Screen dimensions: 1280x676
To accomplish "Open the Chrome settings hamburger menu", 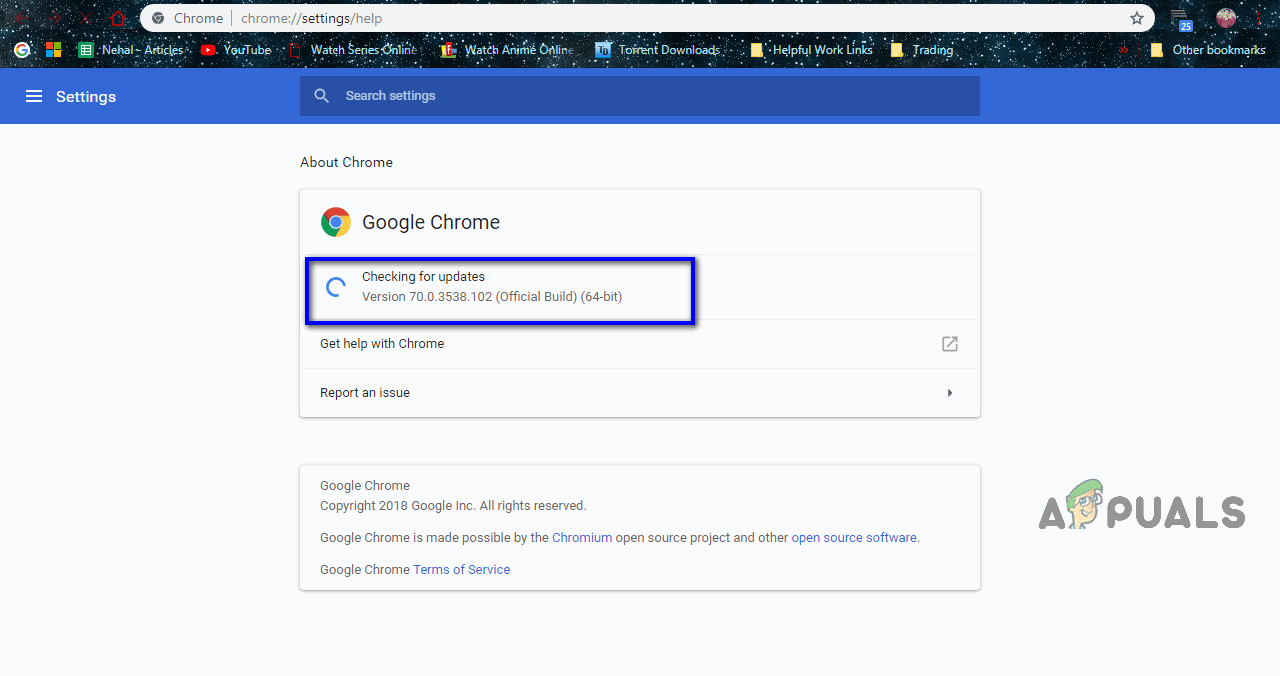I will [x=34, y=96].
